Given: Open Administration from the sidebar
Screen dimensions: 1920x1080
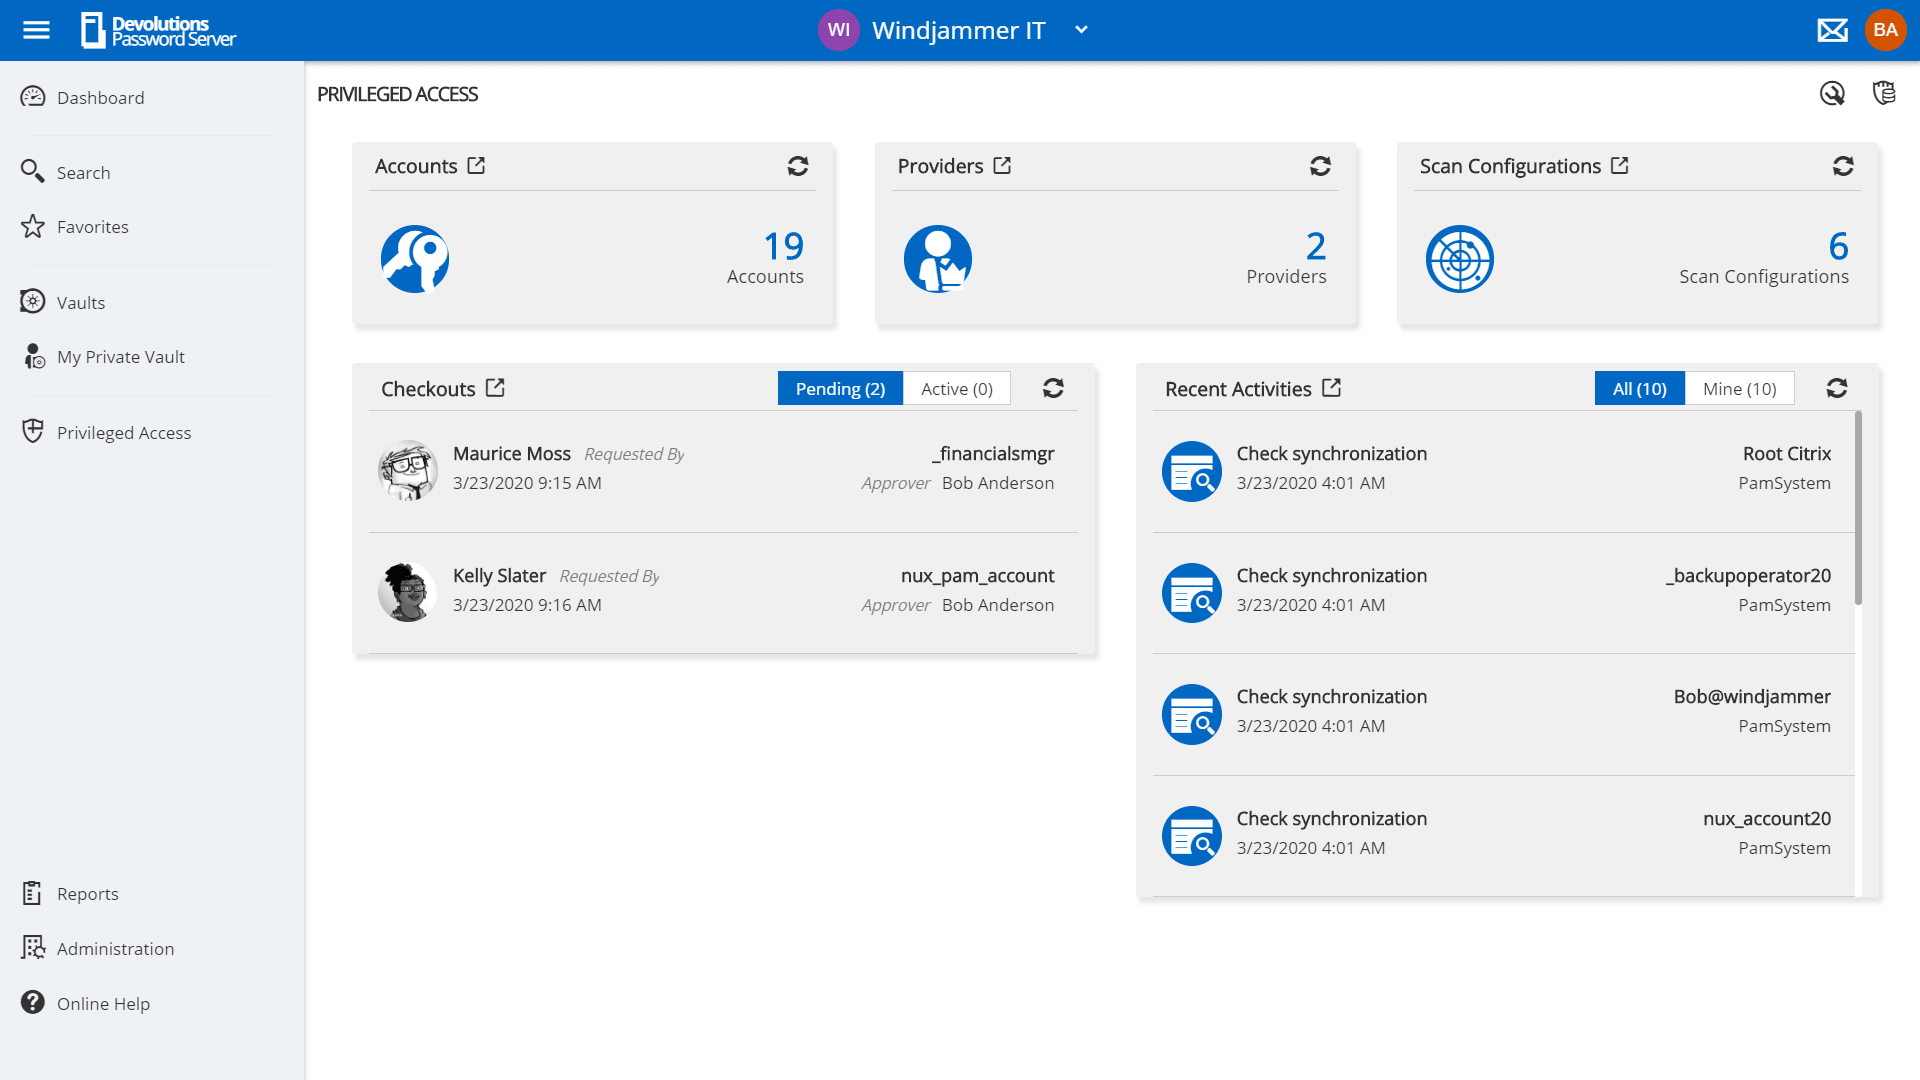Looking at the screenshot, I should [x=115, y=948].
